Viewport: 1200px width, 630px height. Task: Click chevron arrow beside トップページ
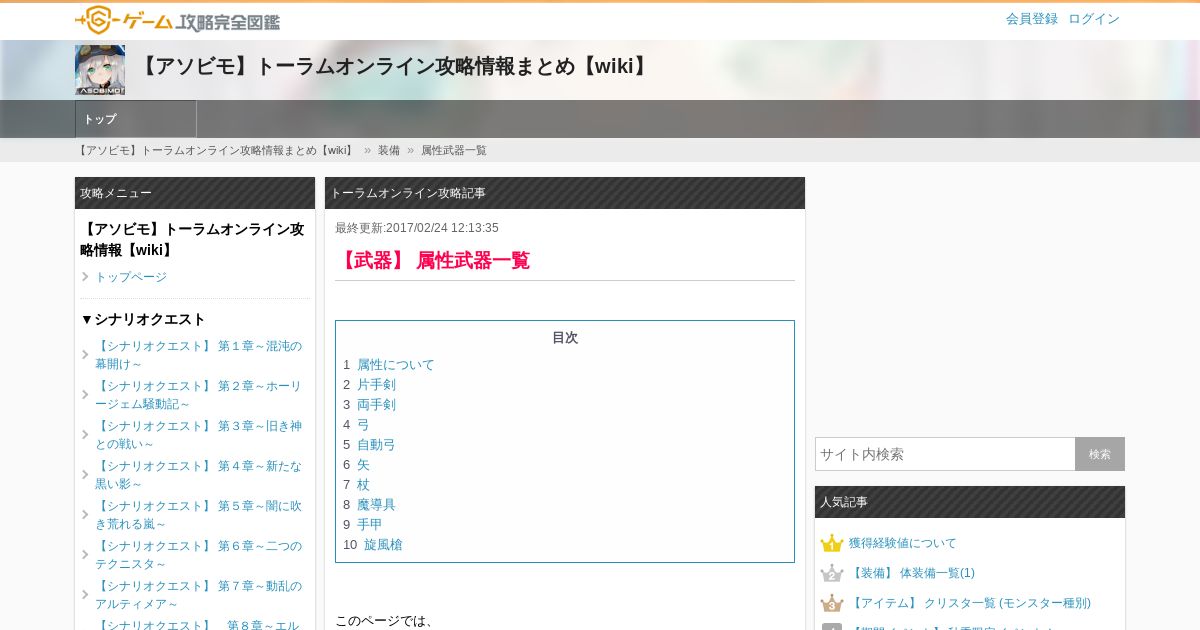[85, 277]
